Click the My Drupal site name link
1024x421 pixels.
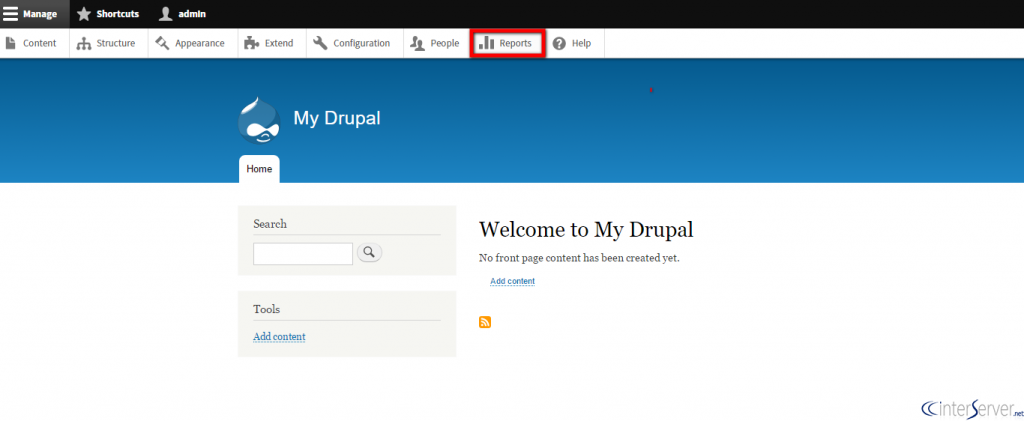pos(337,118)
